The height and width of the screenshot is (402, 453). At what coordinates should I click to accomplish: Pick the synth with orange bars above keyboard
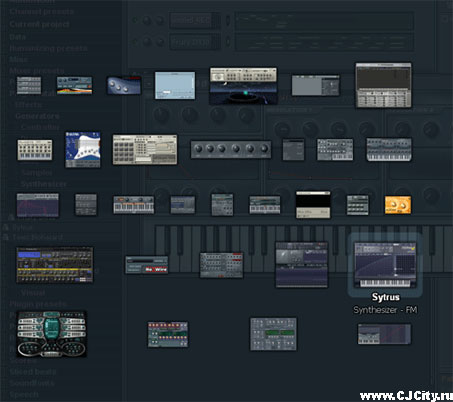tap(134, 205)
